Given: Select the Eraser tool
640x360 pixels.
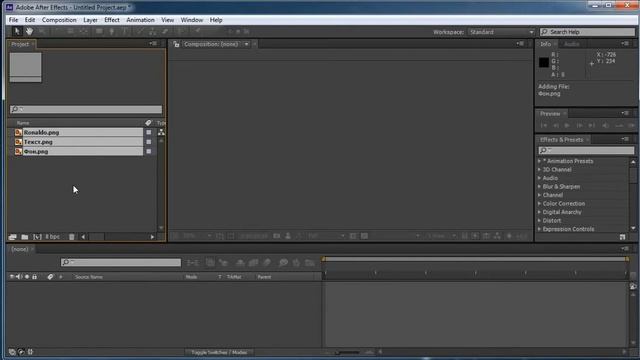Looking at the screenshot, I should tap(165, 31).
